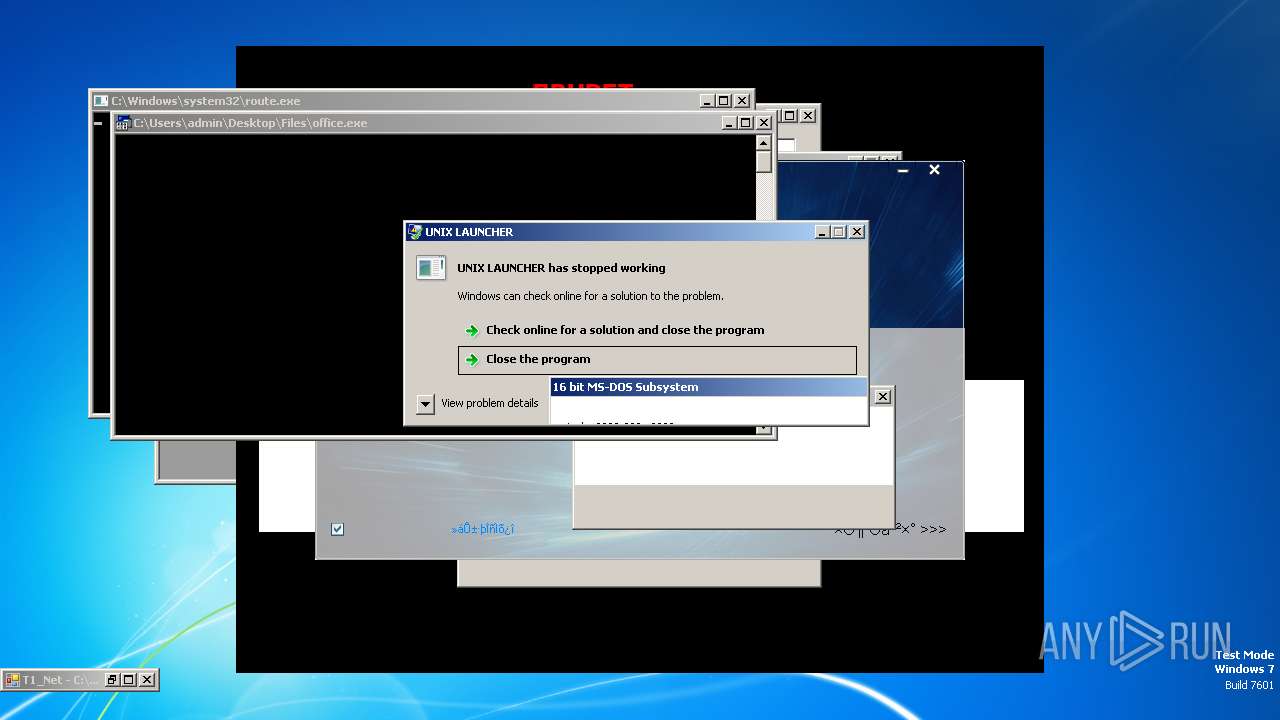Click the View problem details label
The width and height of the screenshot is (1280, 720).
point(490,403)
